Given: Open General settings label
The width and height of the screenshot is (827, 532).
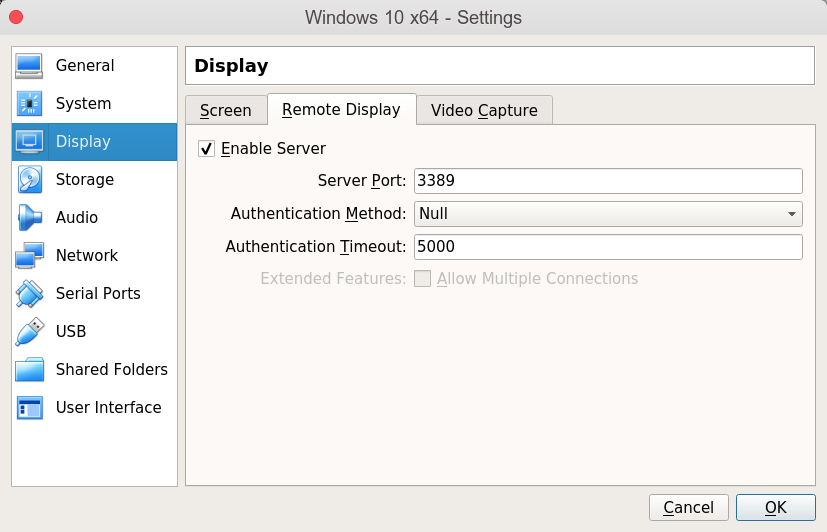Looking at the screenshot, I should [x=85, y=65].
